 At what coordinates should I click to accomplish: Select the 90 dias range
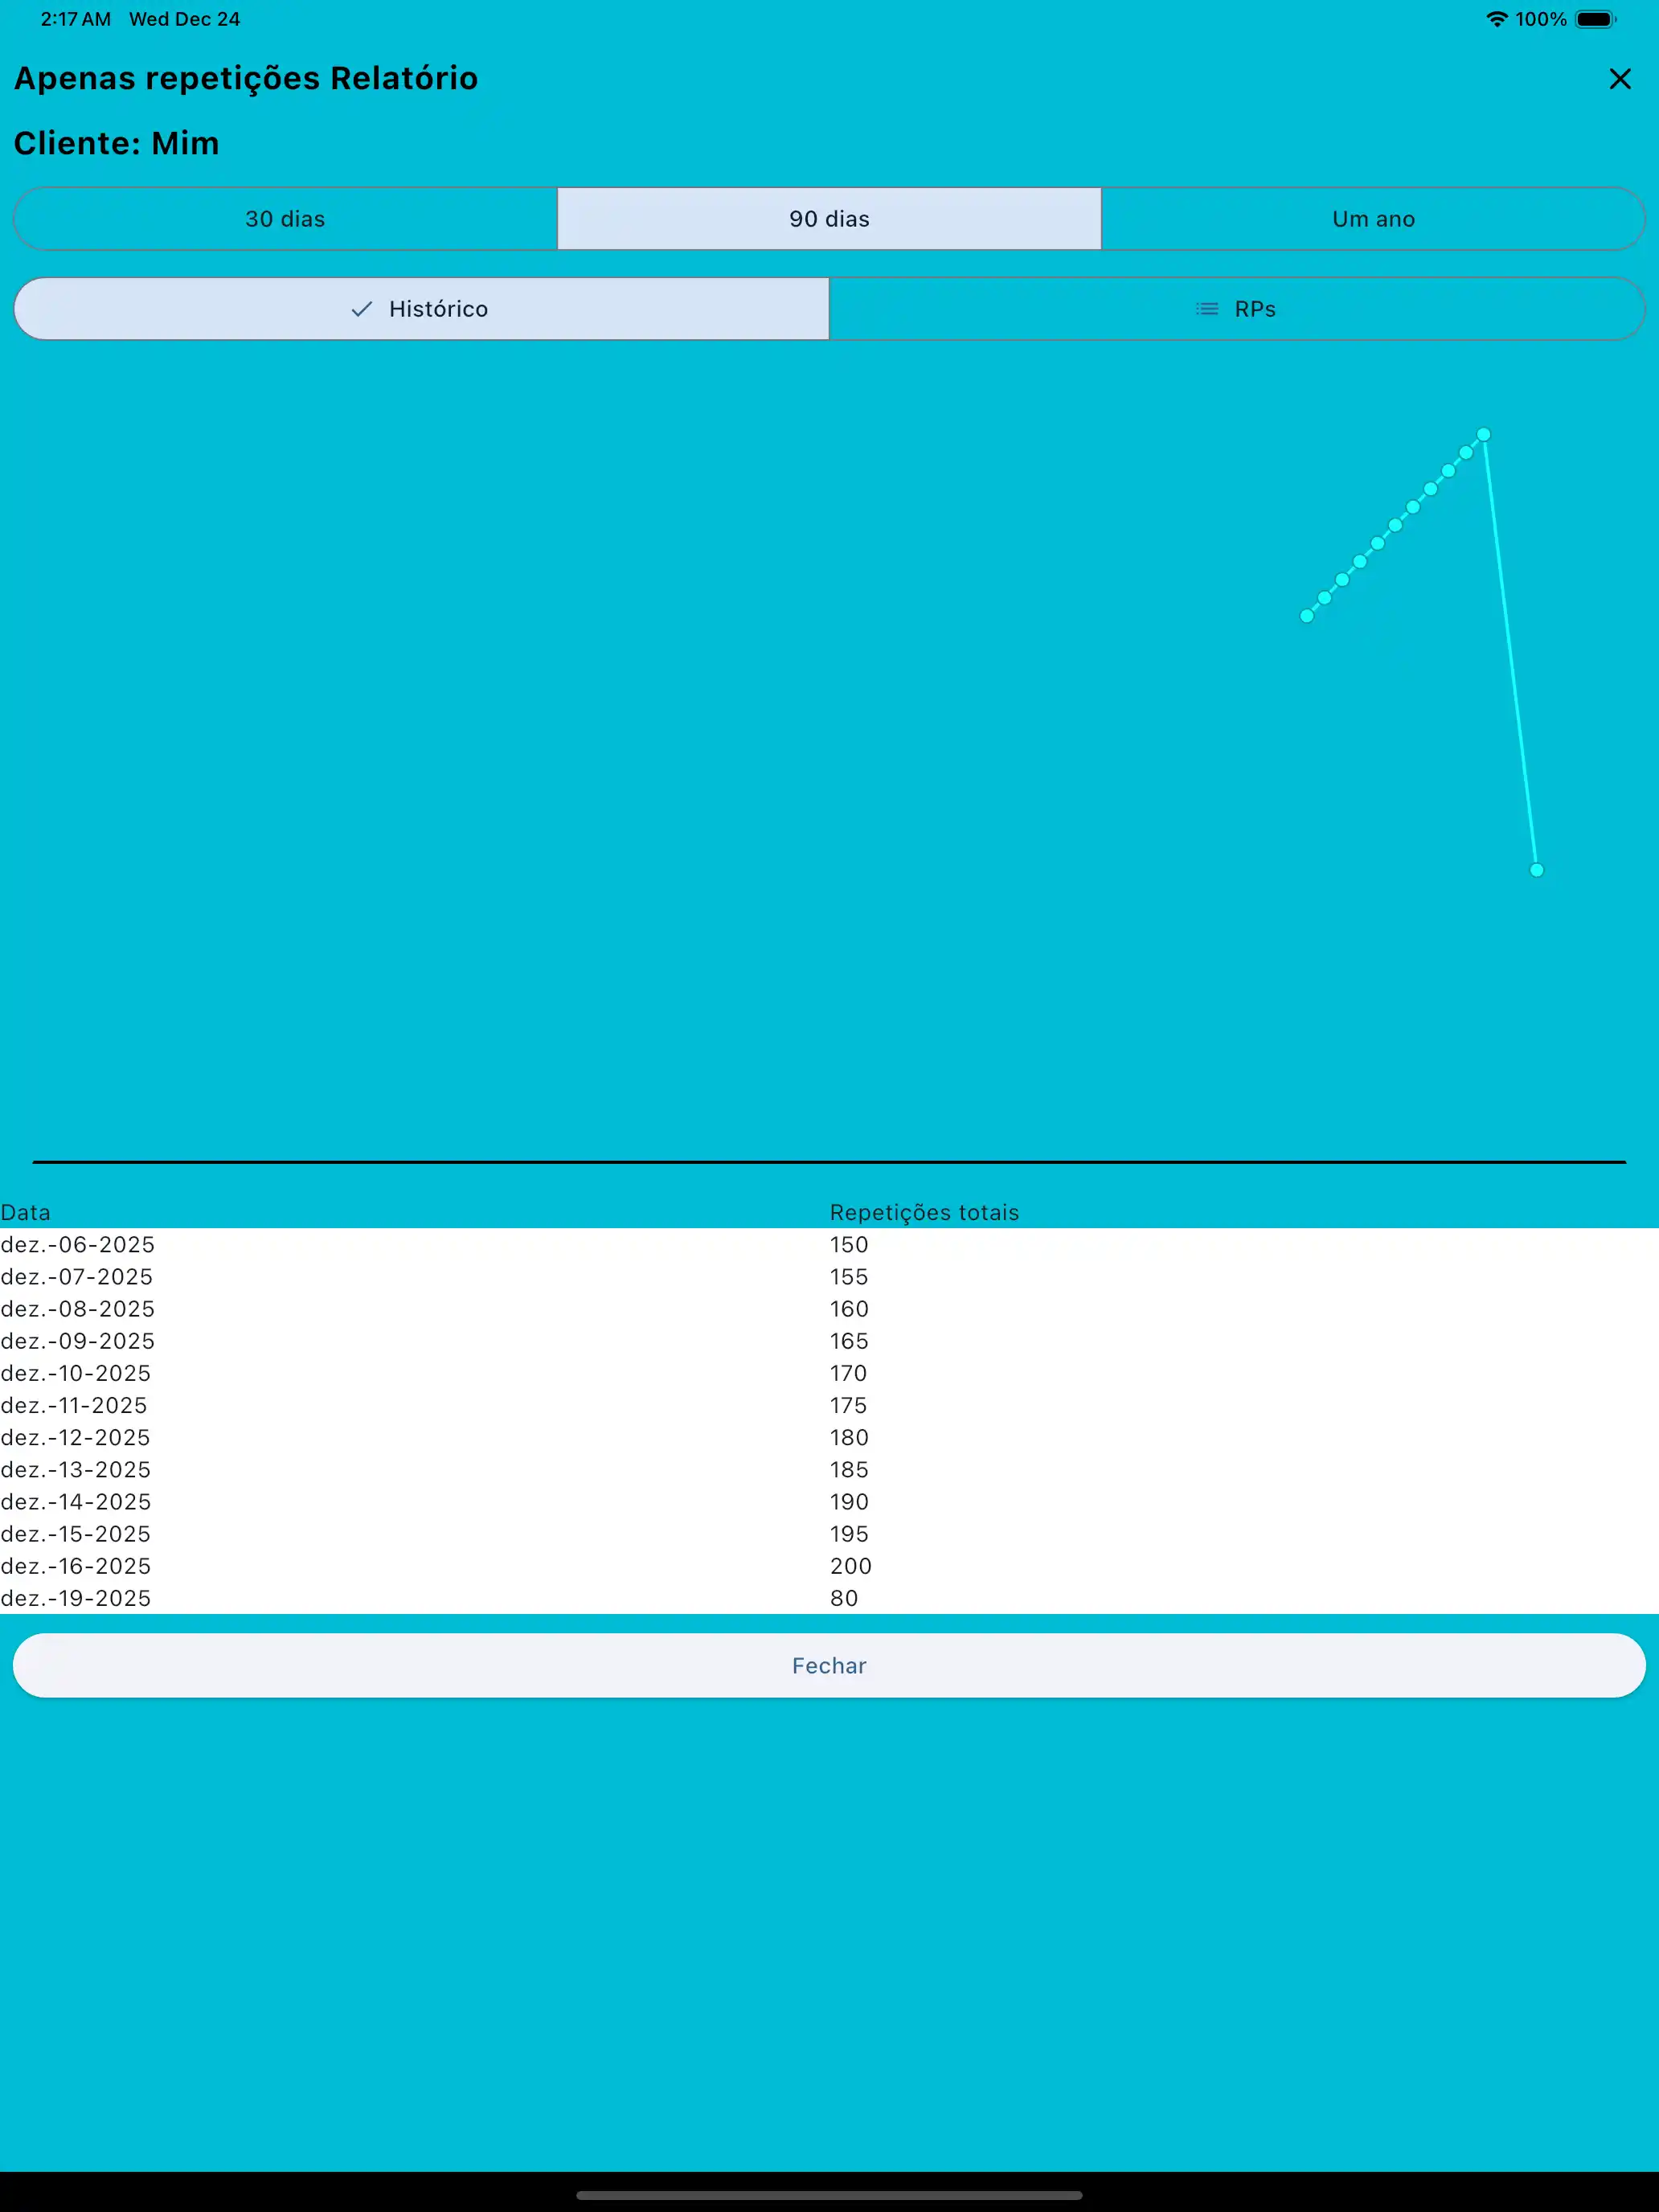pos(829,219)
